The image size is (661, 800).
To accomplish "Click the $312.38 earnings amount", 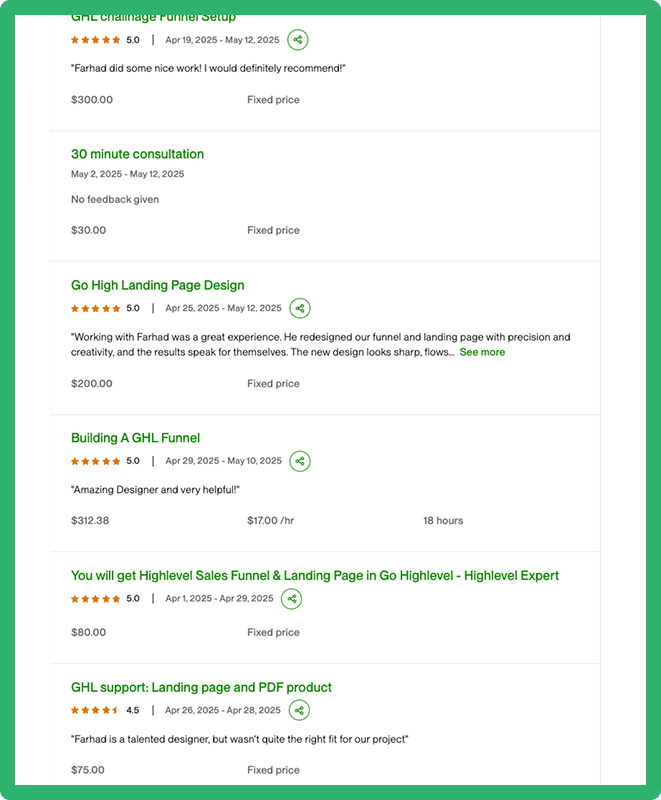I will point(90,521).
